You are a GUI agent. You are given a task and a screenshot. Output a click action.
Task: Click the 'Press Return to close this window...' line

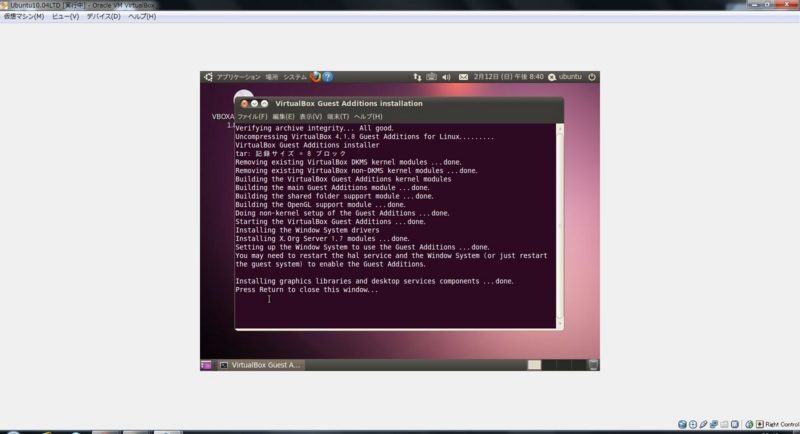tap(307, 290)
